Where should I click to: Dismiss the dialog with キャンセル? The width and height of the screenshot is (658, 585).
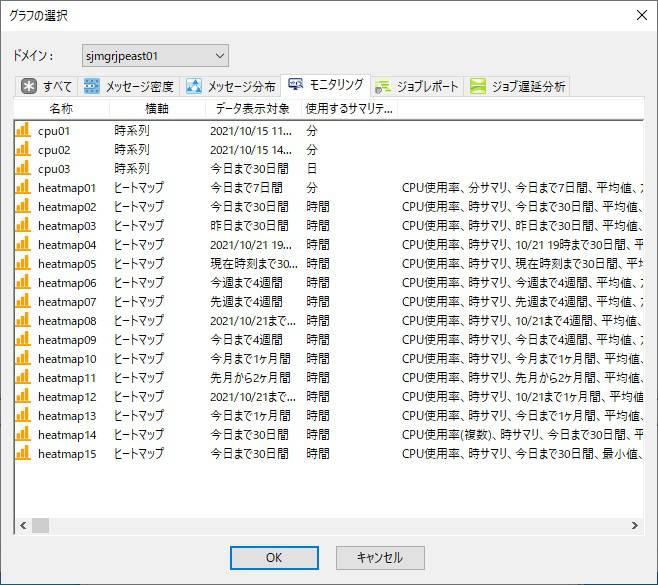click(x=380, y=558)
